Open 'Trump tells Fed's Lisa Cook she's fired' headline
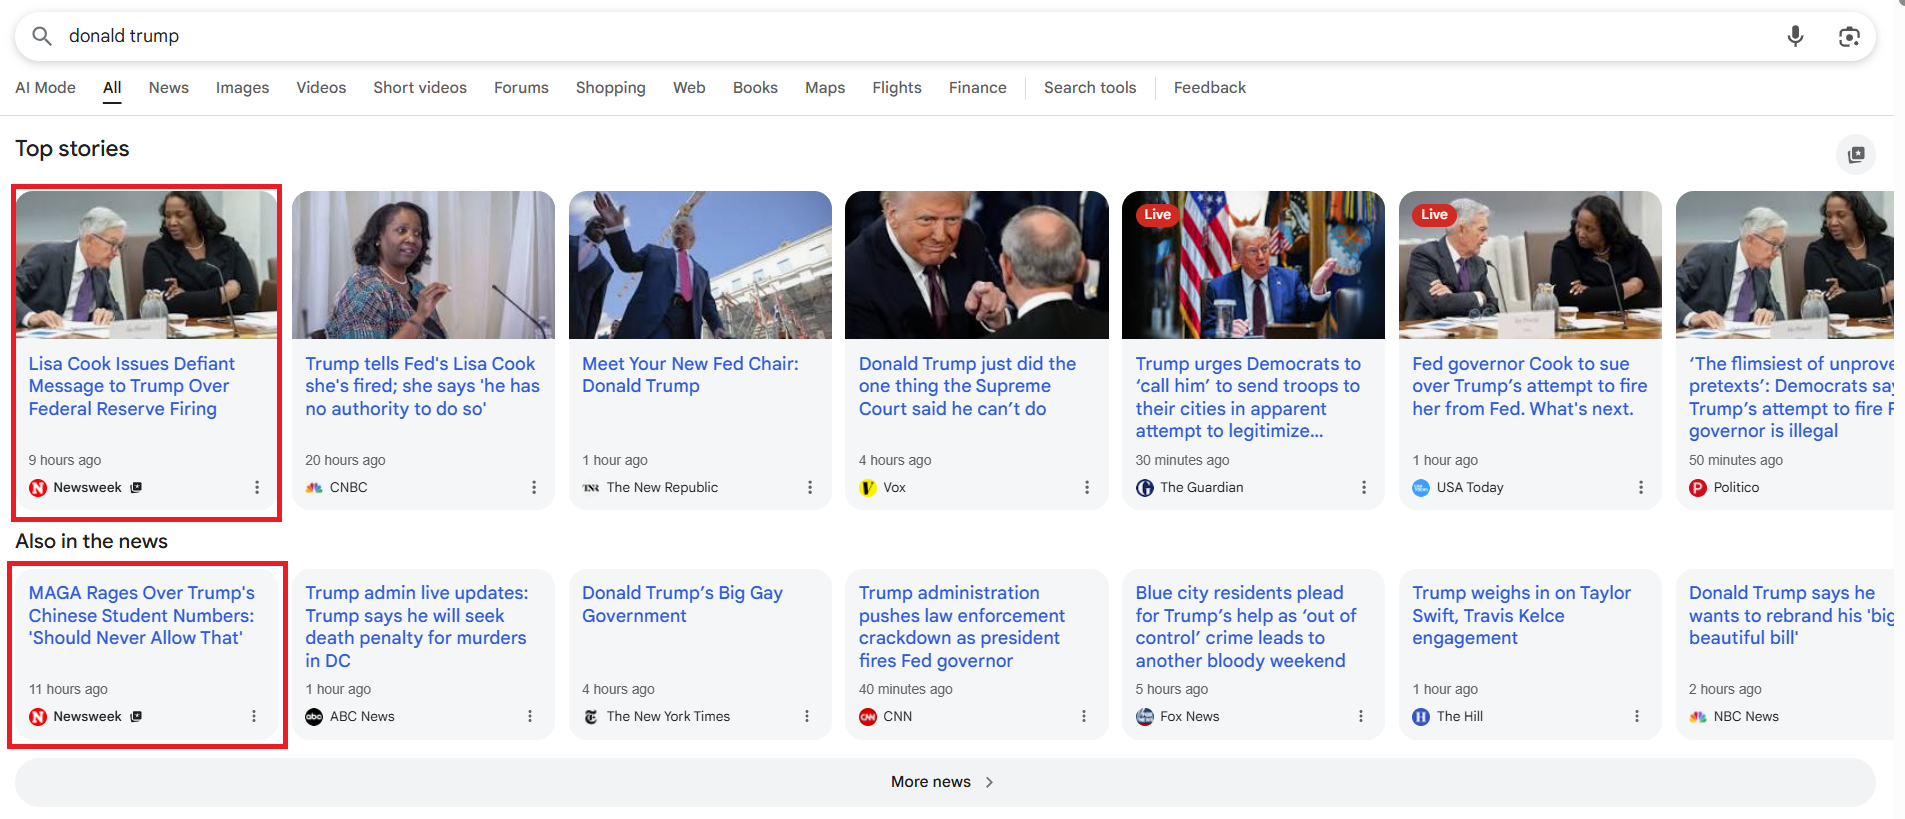Image resolution: width=1905 pixels, height=819 pixels. point(422,386)
